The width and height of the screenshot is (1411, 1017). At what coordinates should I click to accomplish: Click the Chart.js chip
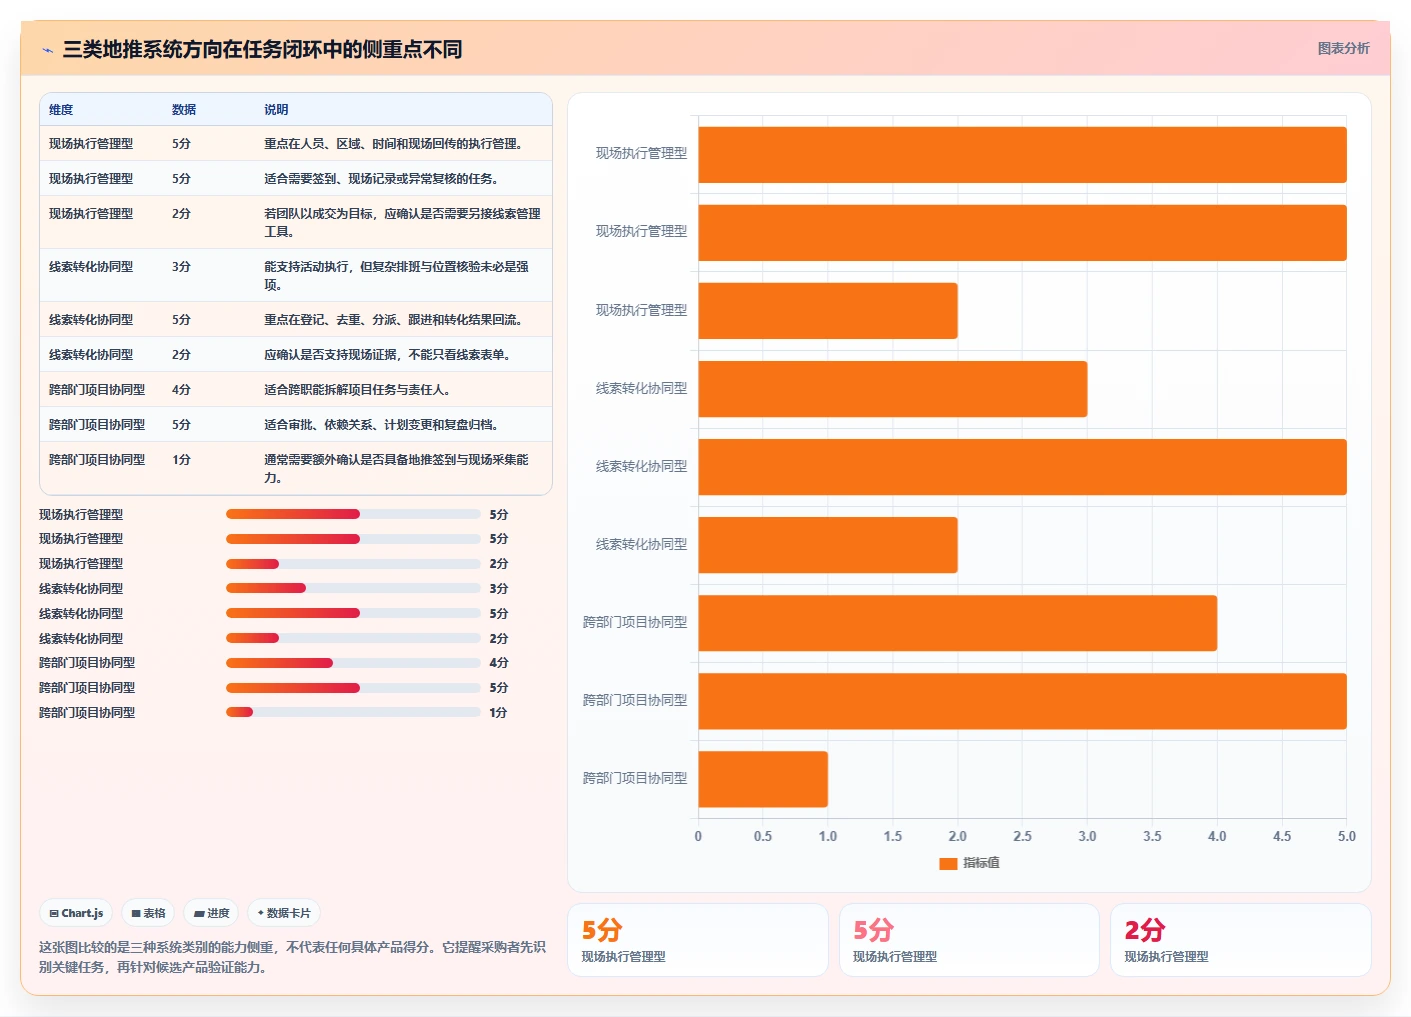tap(76, 913)
